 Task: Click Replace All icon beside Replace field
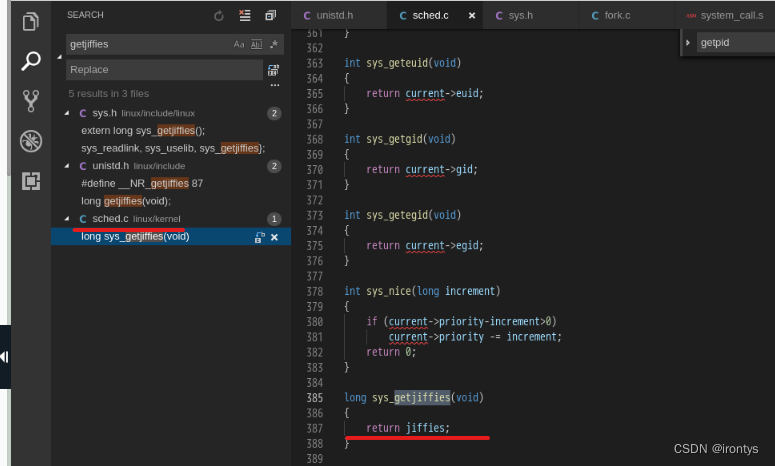(273, 70)
